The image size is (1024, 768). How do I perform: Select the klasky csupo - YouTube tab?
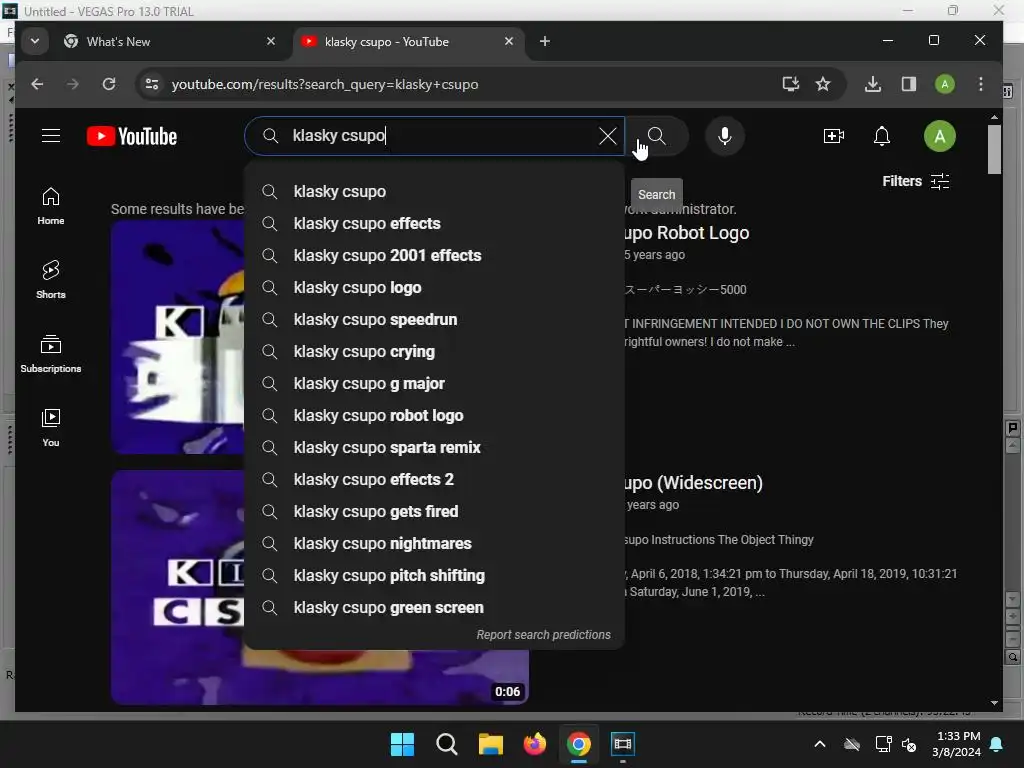[408, 42]
